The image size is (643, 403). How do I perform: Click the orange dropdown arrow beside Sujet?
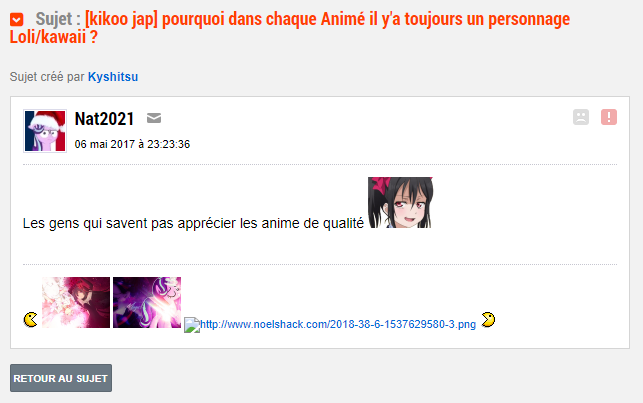pyautogui.click(x=17, y=20)
